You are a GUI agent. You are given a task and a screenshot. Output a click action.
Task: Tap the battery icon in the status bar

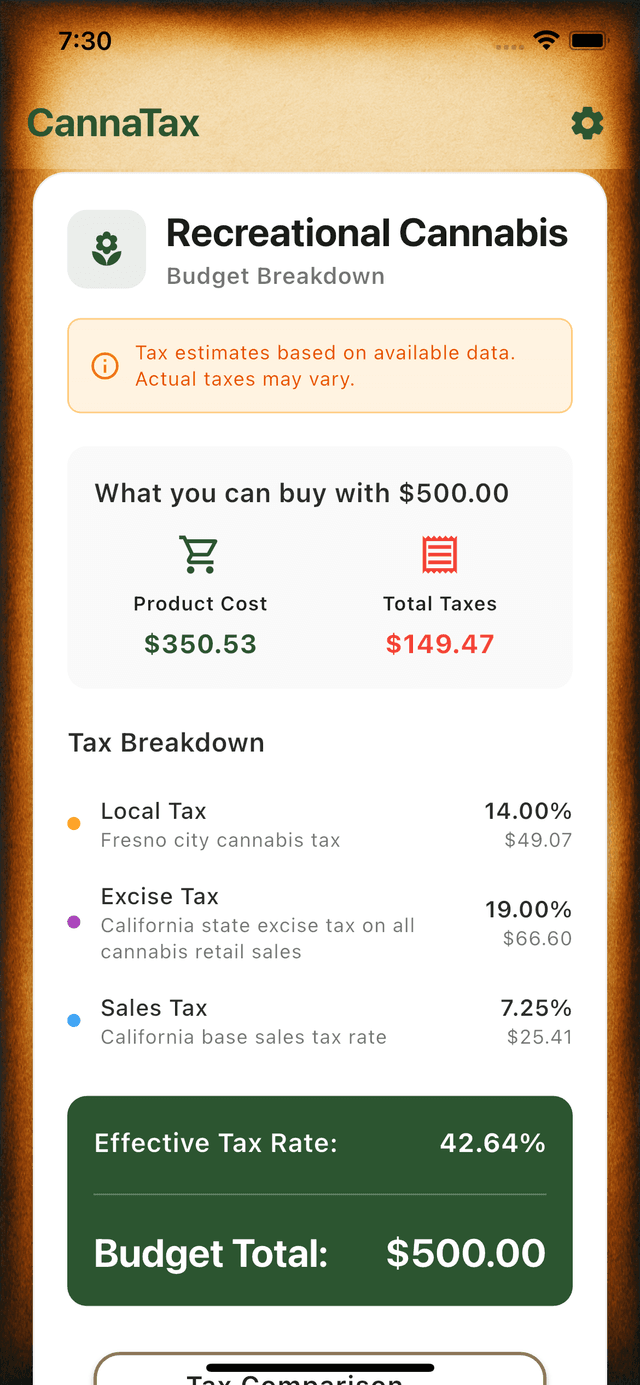587,40
